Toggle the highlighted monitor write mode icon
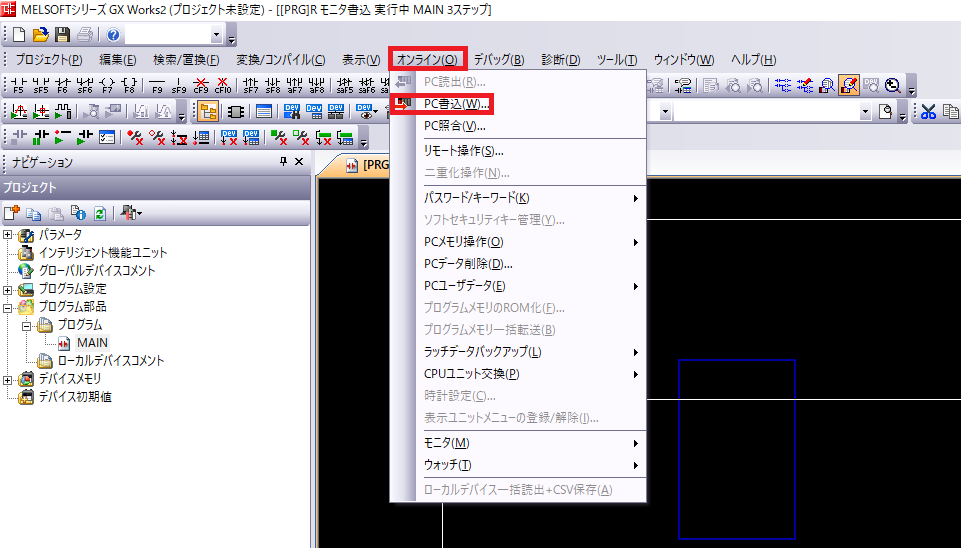This screenshot has height=548, width=961. 849,85
